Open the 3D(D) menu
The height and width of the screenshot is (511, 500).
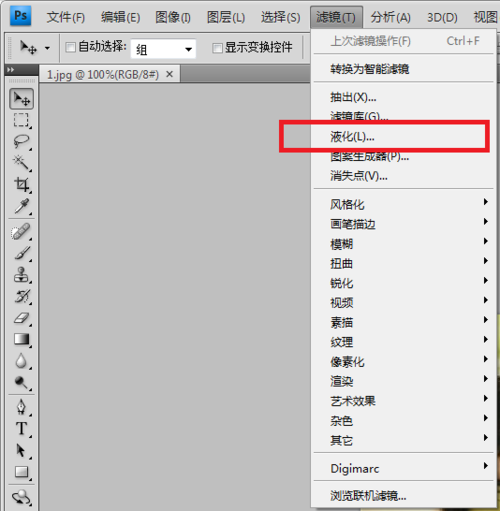[442, 17]
